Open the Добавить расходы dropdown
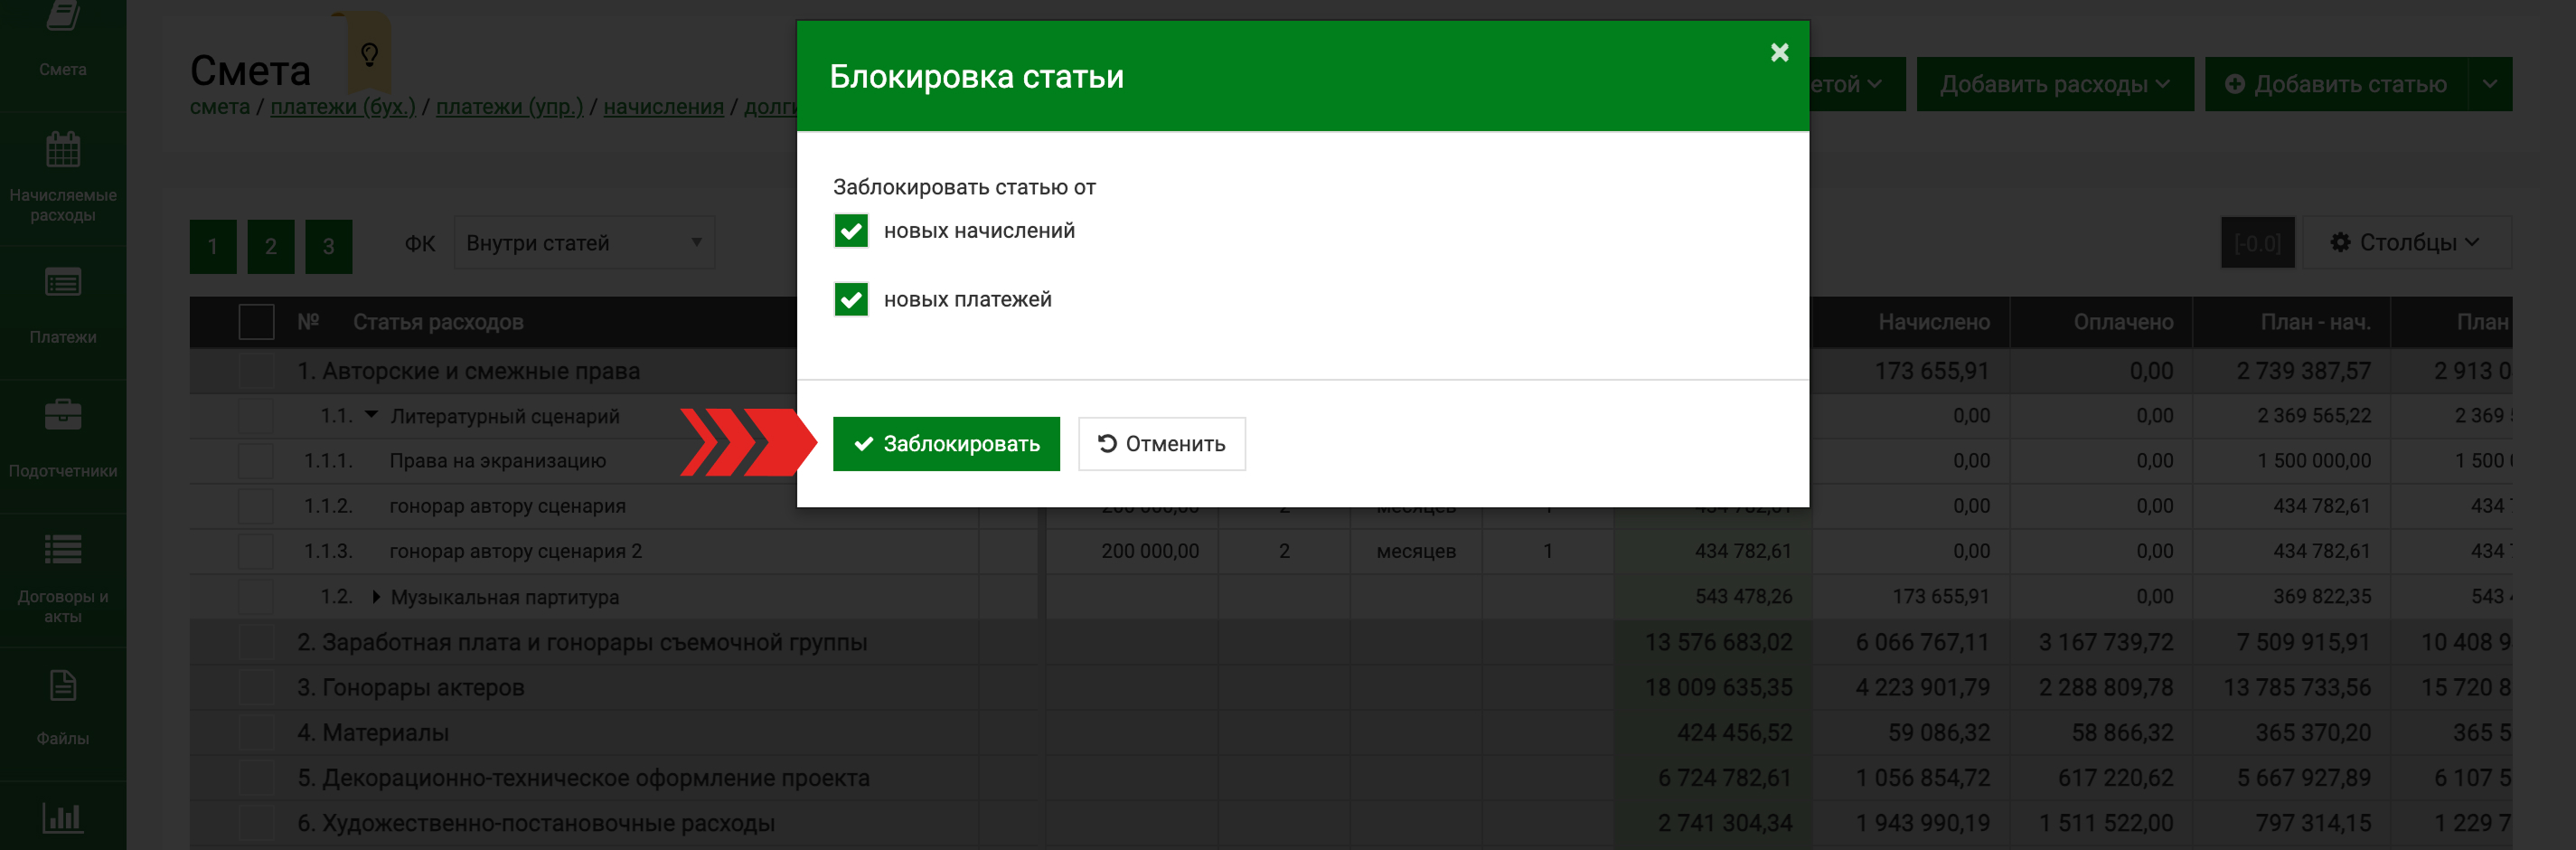This screenshot has height=850, width=2576. pyautogui.click(x=2054, y=84)
